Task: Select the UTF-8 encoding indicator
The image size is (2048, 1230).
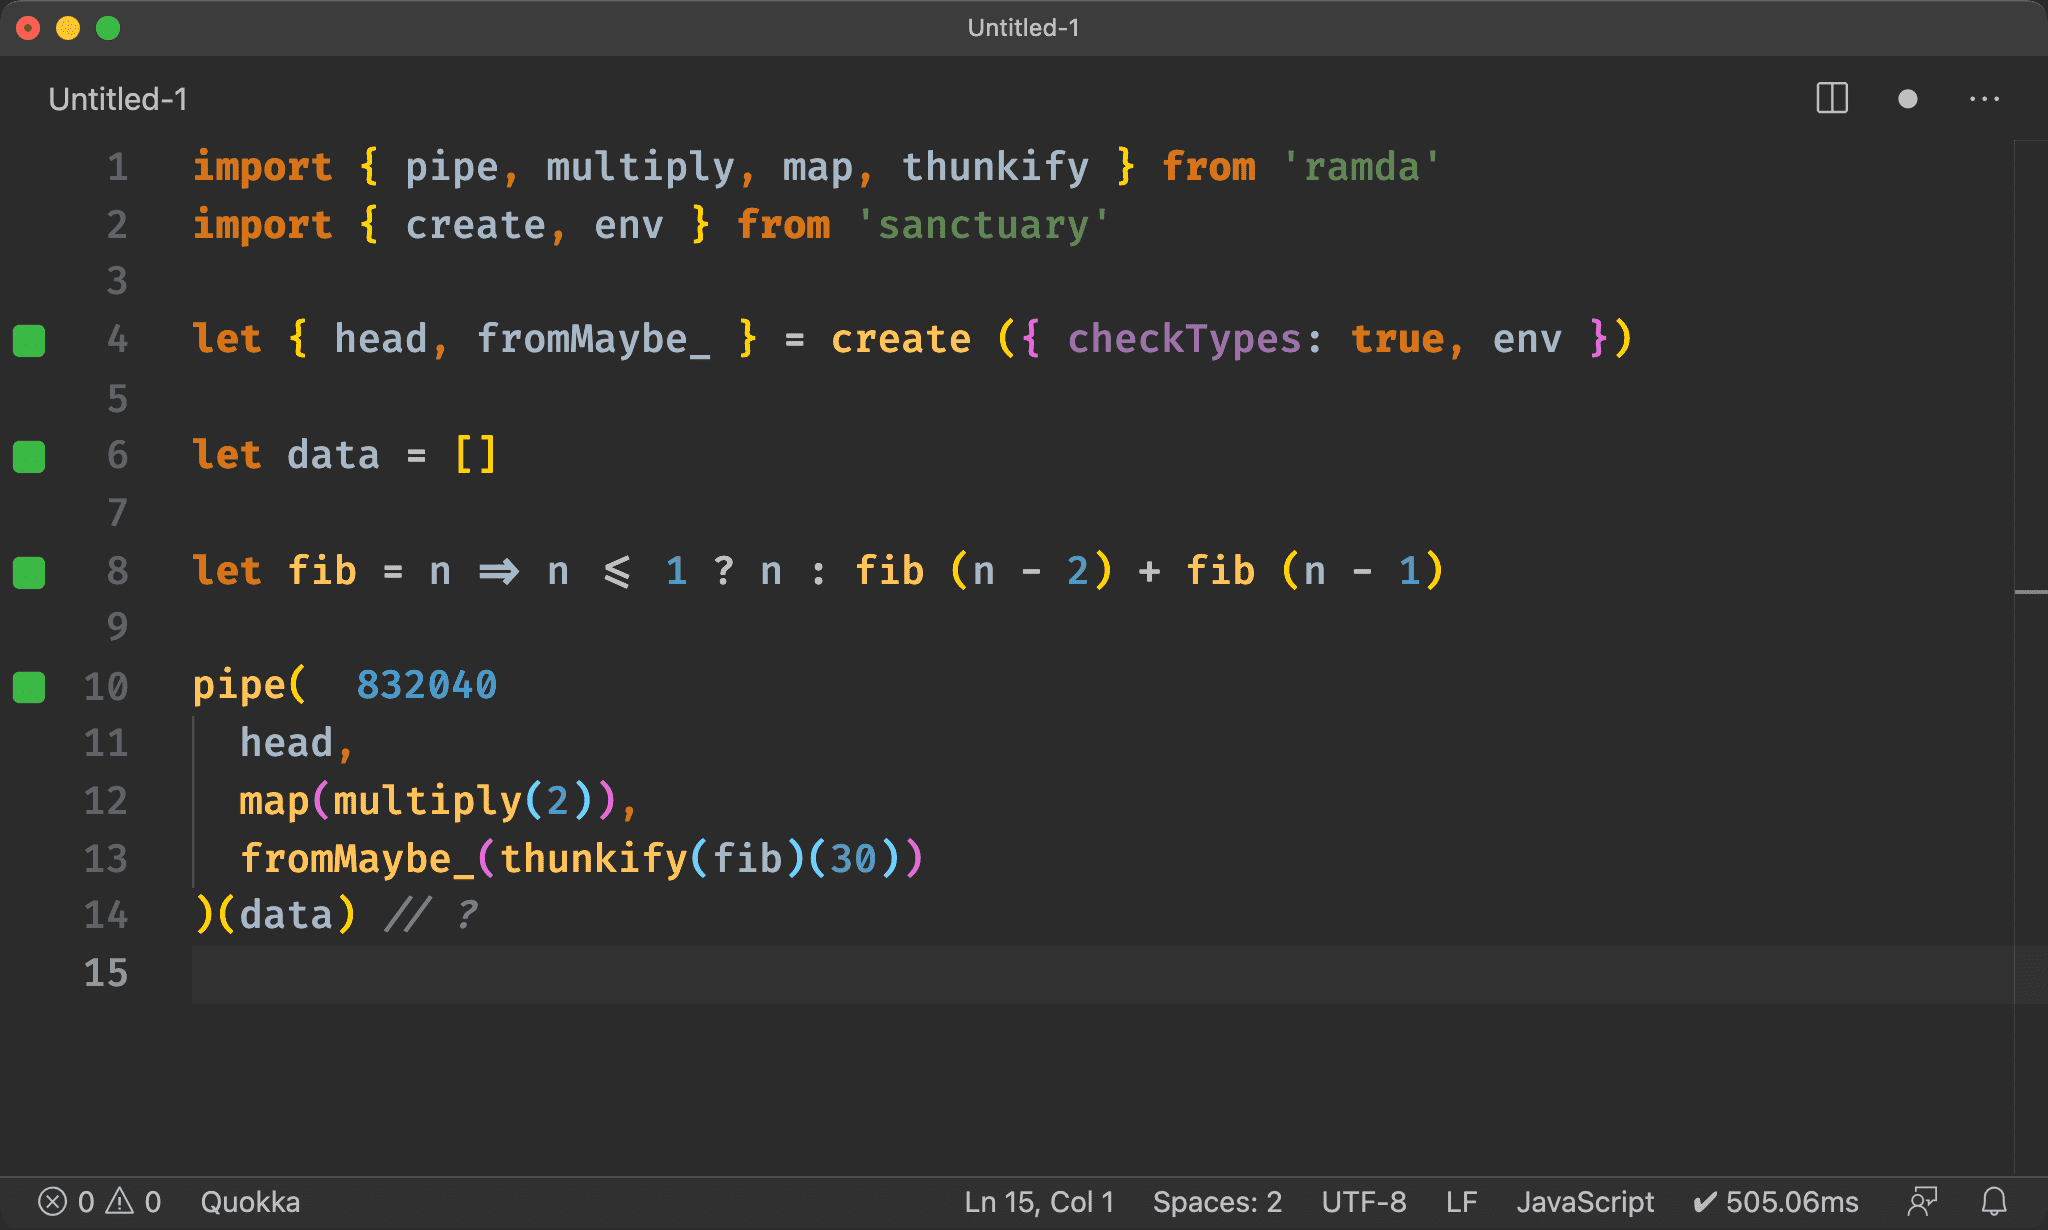Action: tap(1363, 1201)
